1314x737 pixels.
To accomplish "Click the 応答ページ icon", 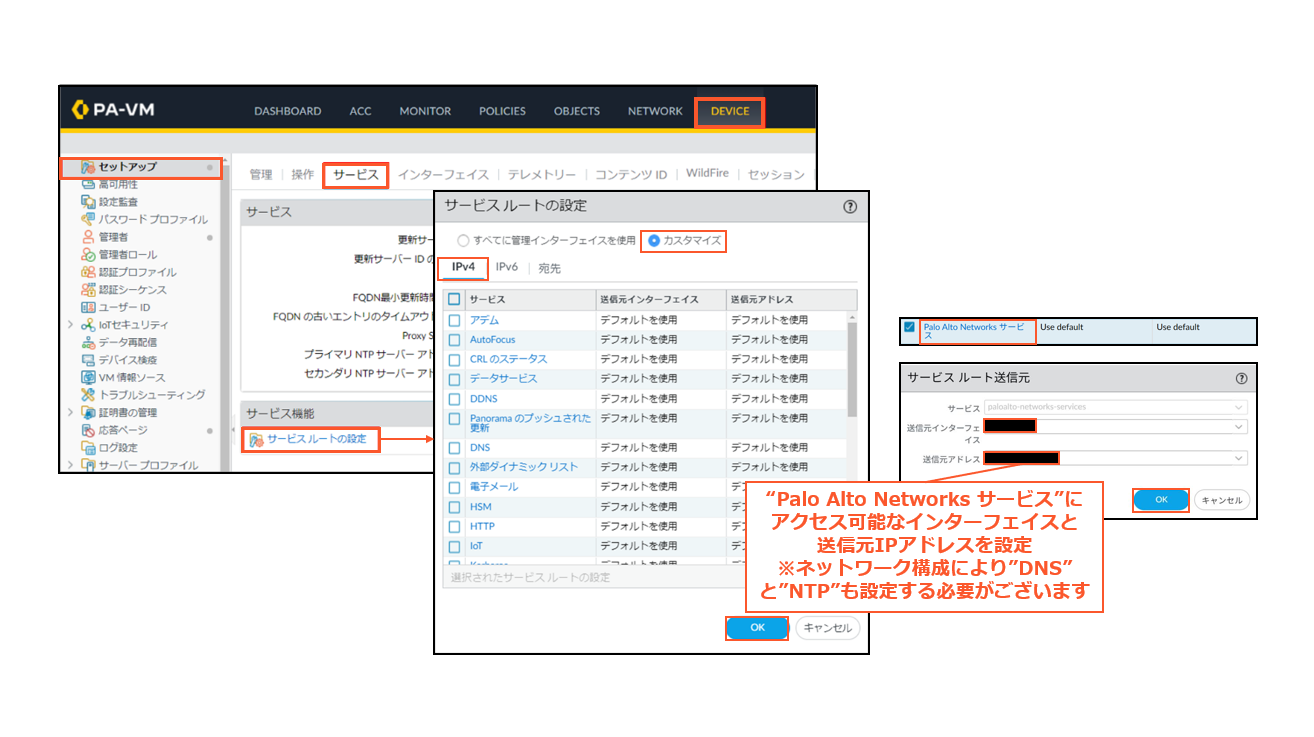I will pos(88,430).
